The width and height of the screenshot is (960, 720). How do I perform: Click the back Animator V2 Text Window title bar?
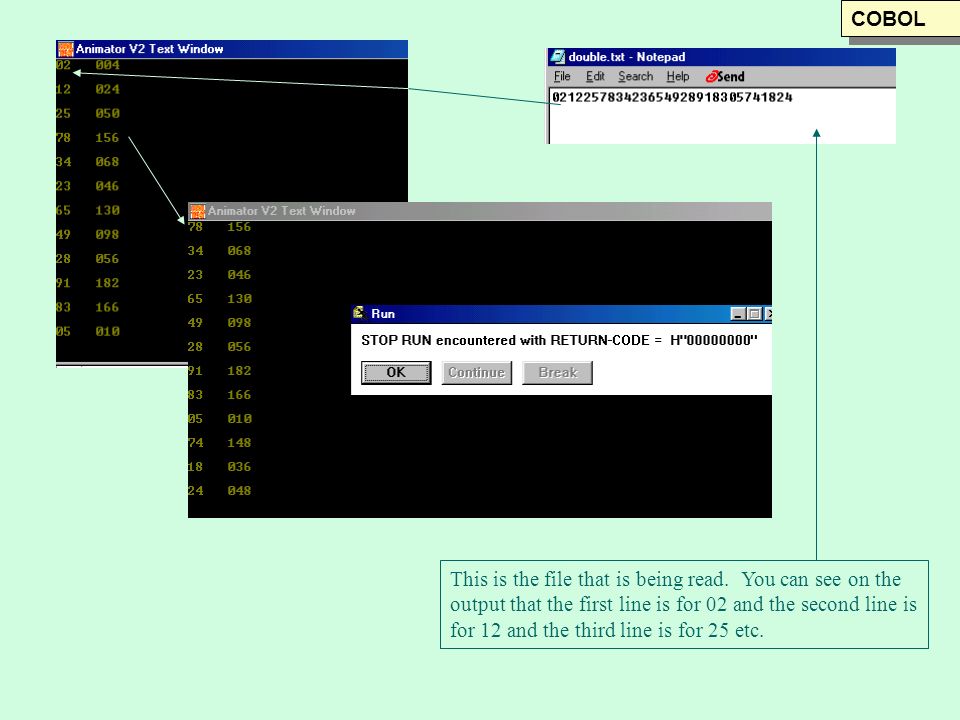tap(231, 49)
